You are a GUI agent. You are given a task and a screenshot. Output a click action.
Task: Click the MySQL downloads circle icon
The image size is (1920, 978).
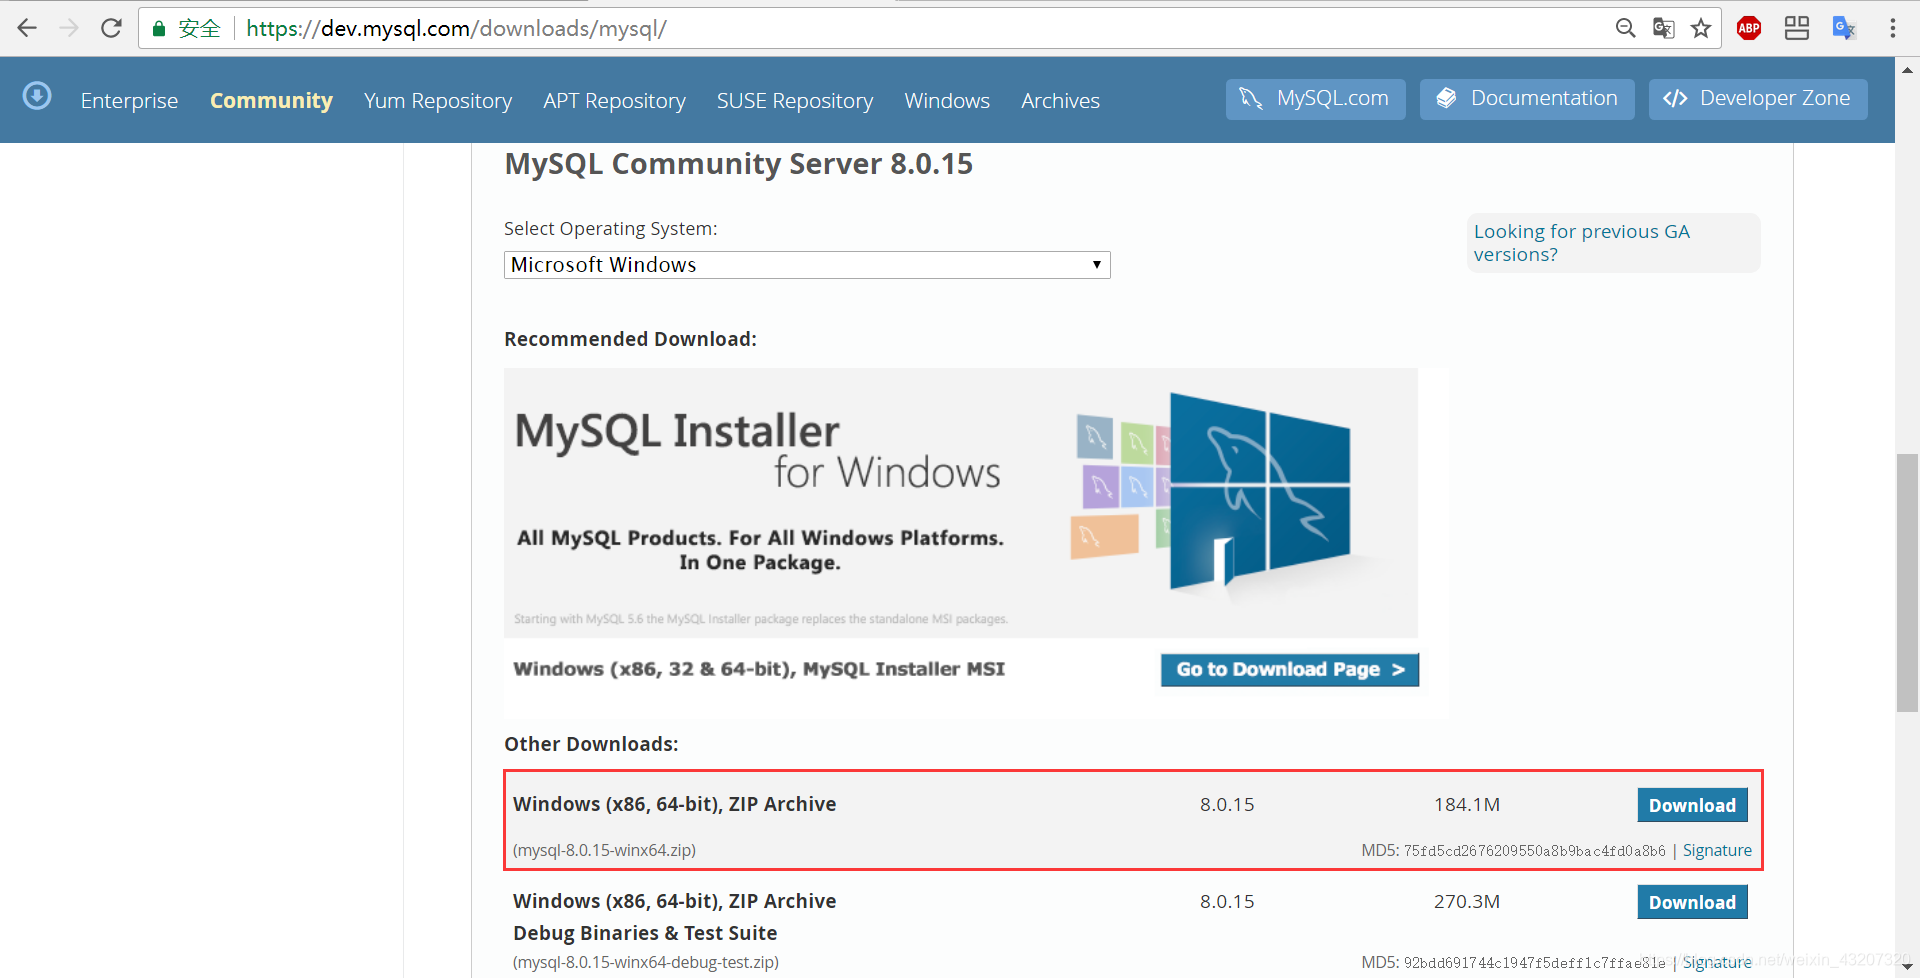click(37, 96)
